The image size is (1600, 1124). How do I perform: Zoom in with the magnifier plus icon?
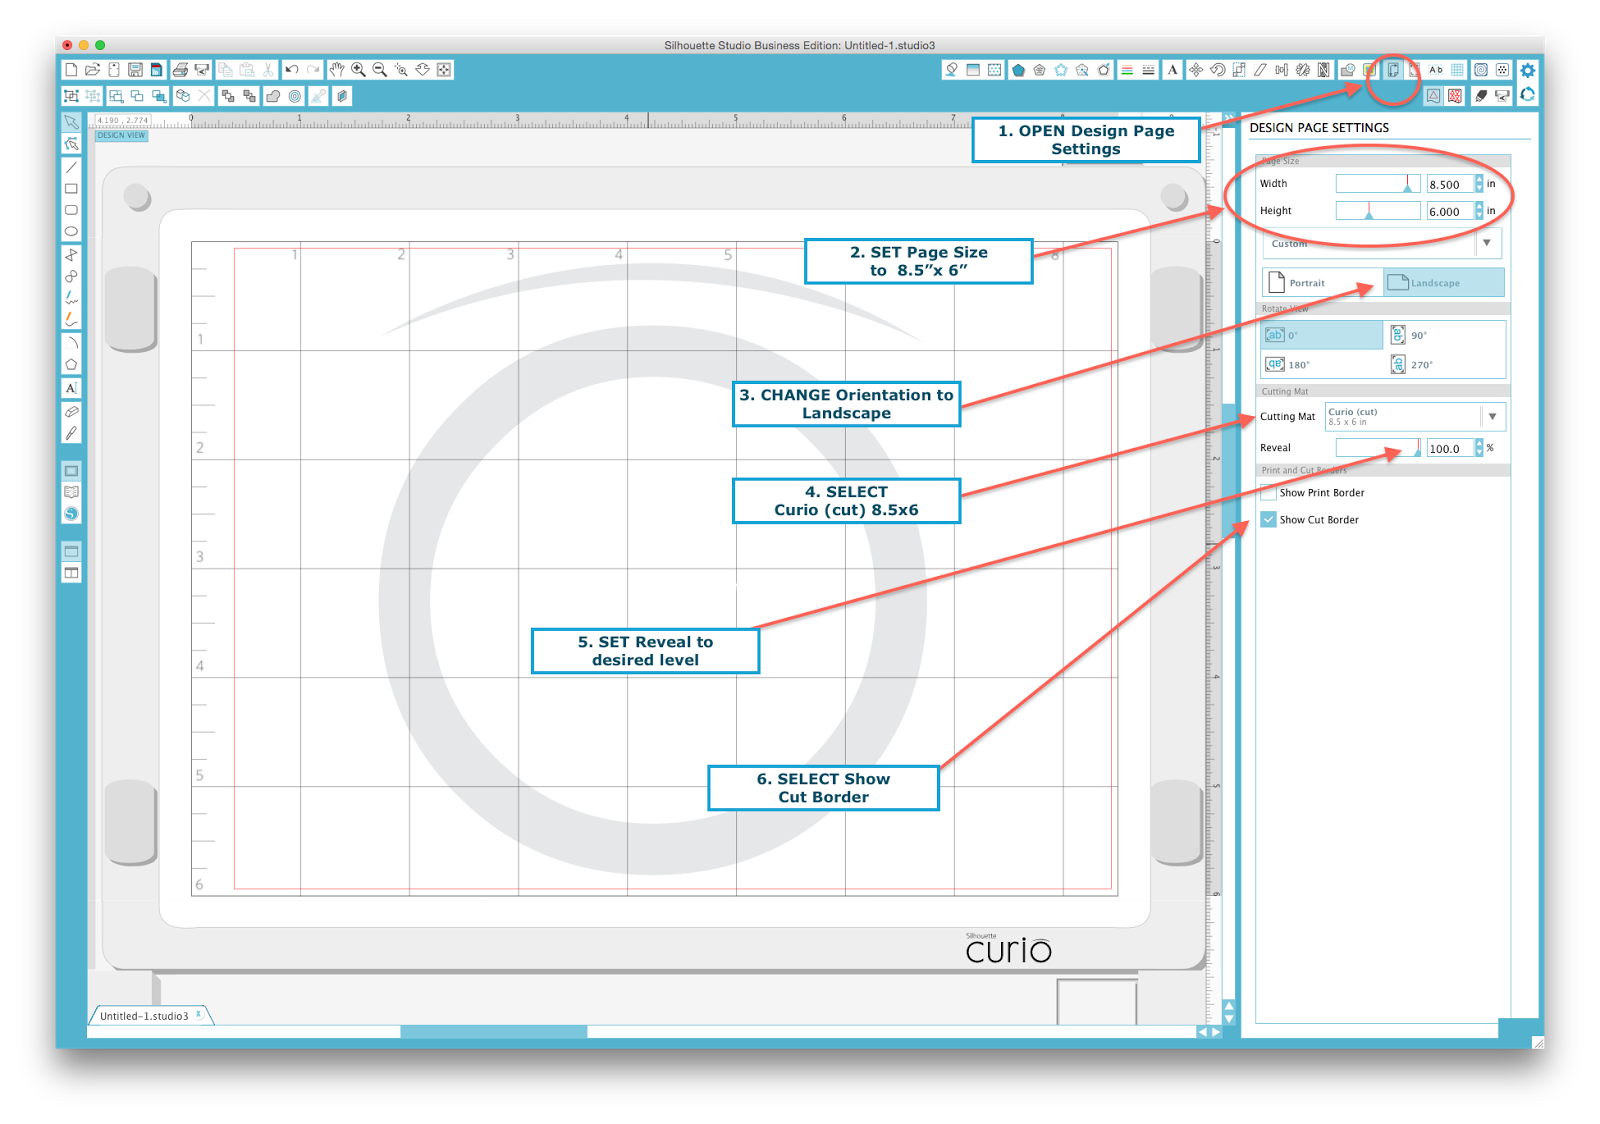point(358,70)
